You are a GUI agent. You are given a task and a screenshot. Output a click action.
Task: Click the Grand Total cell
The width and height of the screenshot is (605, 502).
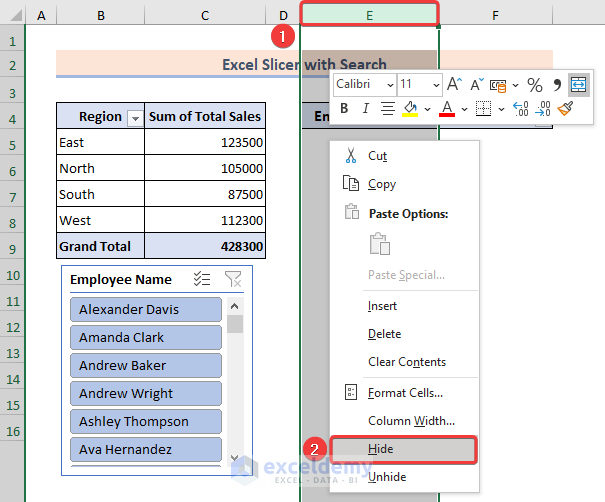(x=100, y=246)
